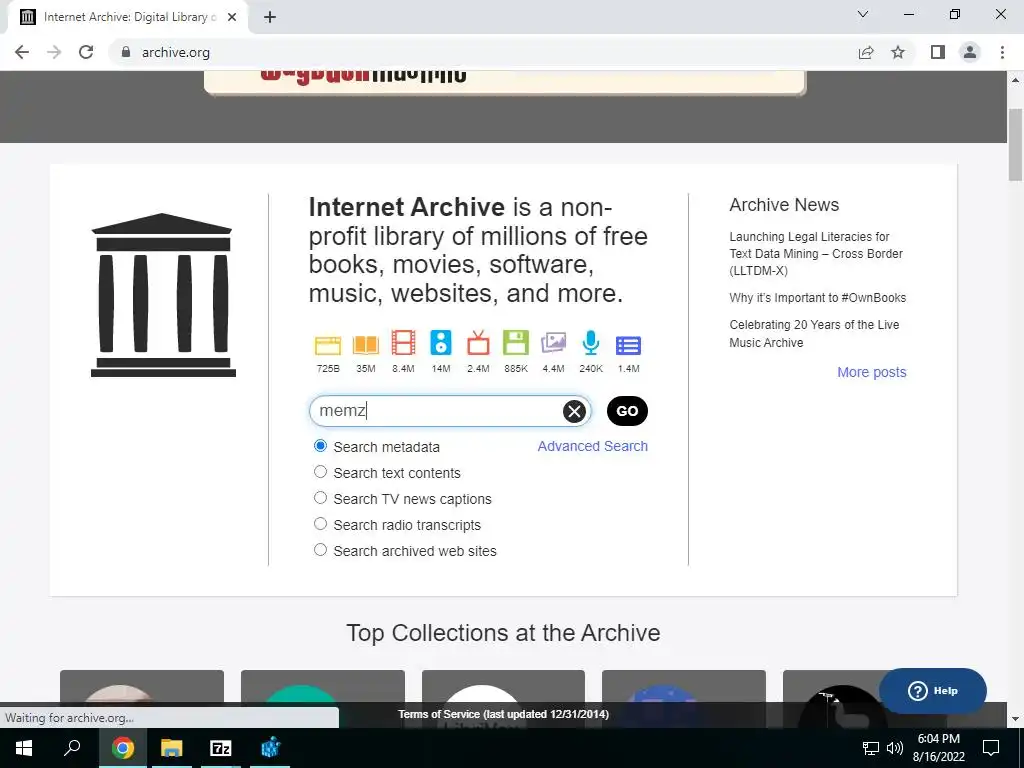
Task: Open the More posts link
Action: [x=872, y=372]
